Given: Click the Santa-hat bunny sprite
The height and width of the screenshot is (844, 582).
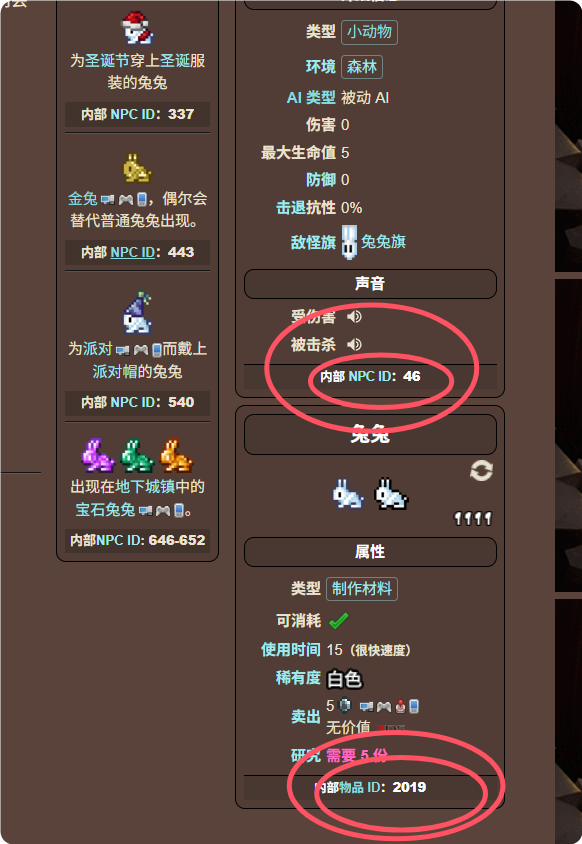Looking at the screenshot, I should [x=137, y=28].
